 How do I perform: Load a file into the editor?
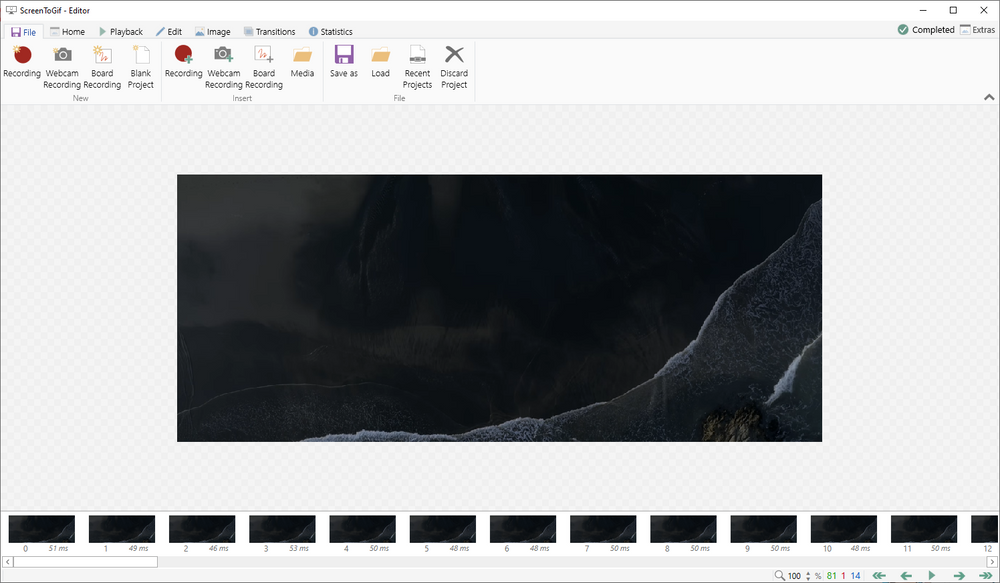coord(380,67)
